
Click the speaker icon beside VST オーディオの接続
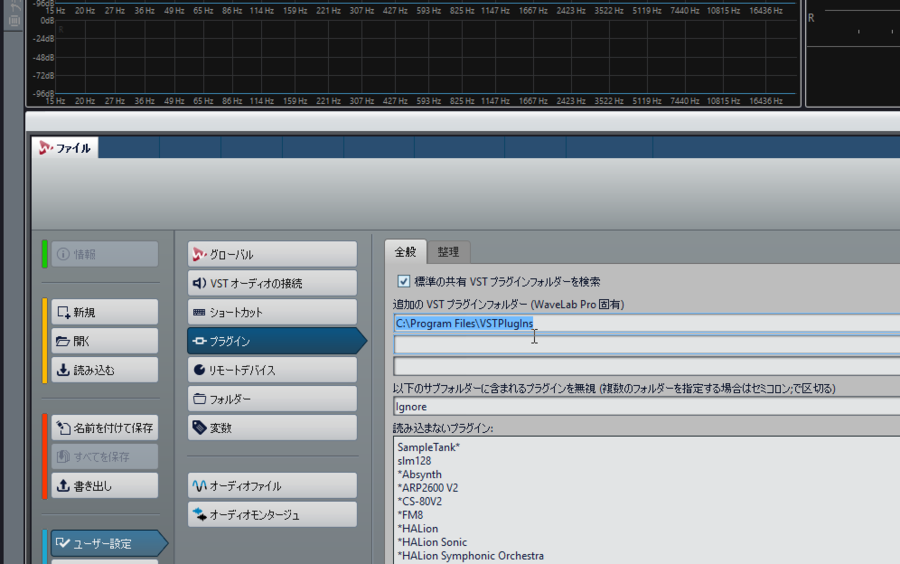tap(199, 283)
